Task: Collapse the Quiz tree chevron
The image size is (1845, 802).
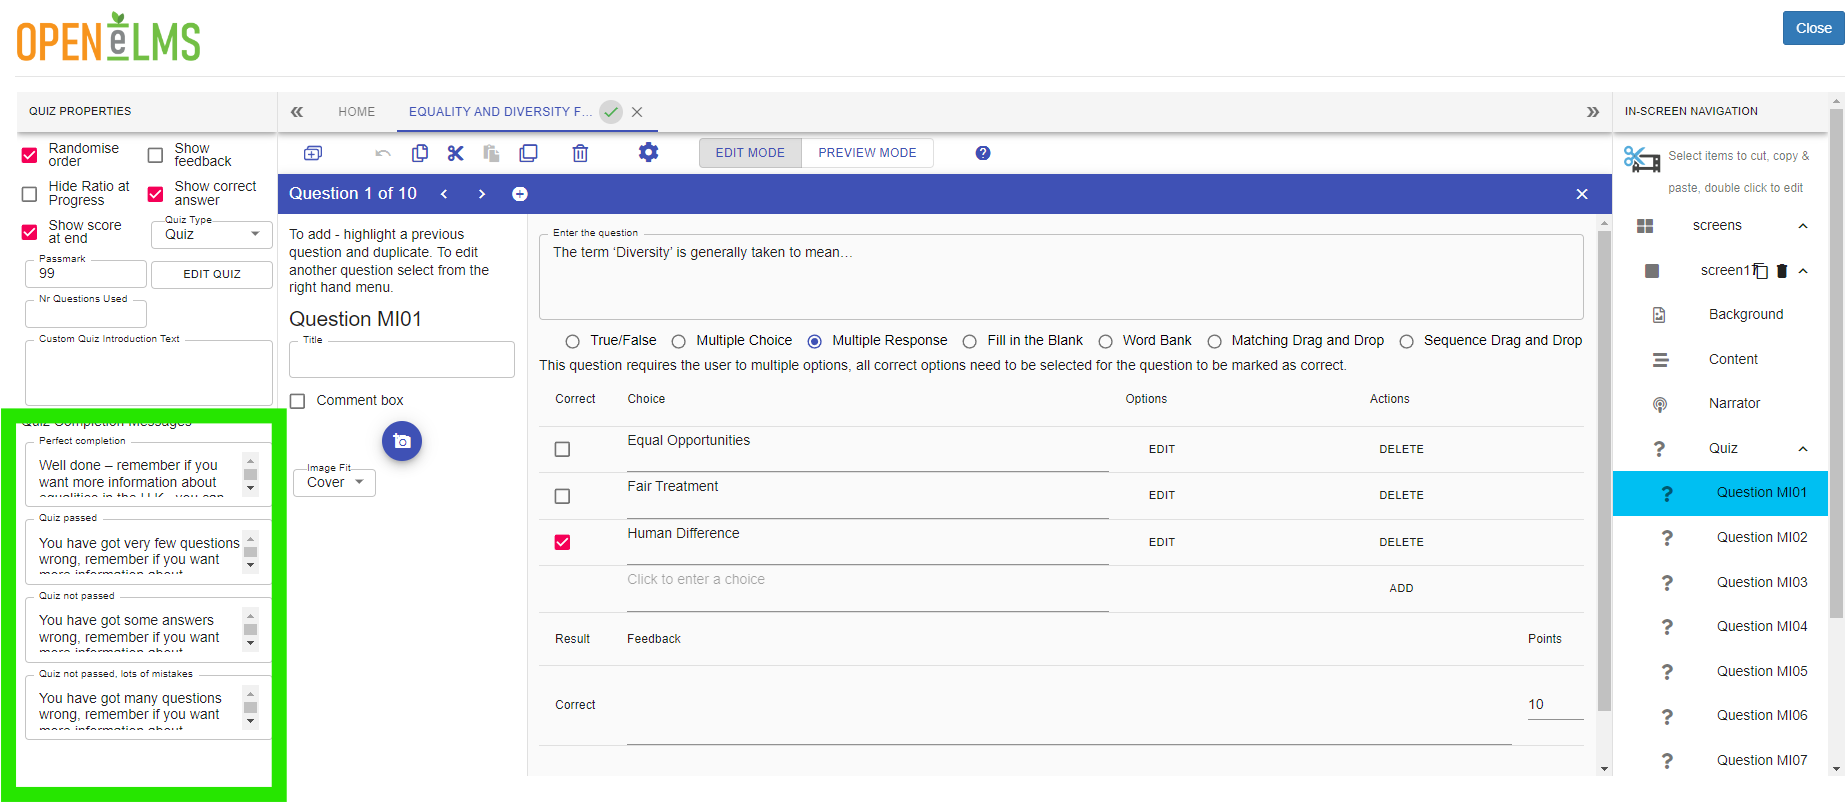Action: pyautogui.click(x=1803, y=449)
